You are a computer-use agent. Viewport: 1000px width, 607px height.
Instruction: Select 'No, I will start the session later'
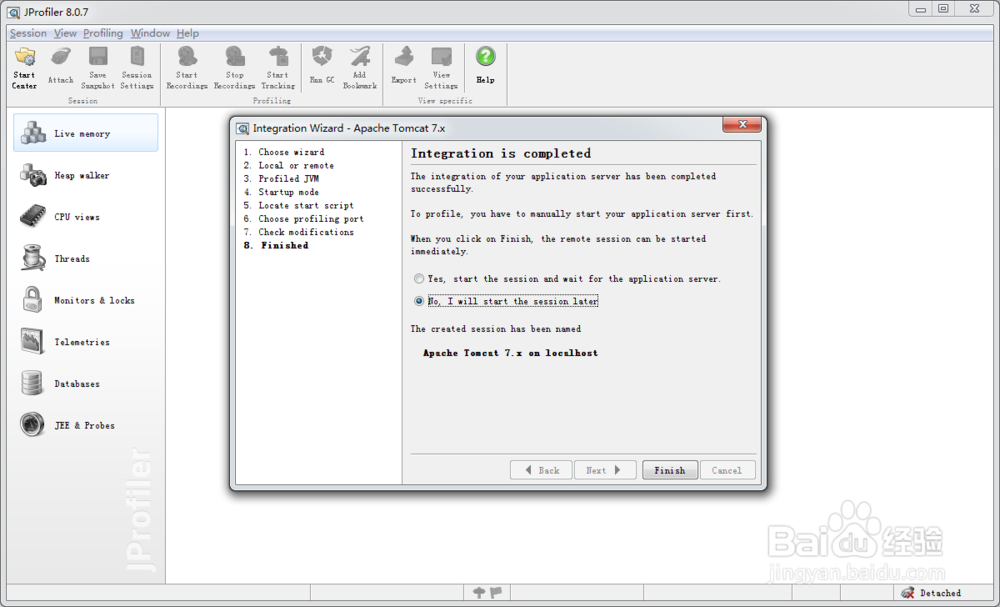[x=418, y=301]
